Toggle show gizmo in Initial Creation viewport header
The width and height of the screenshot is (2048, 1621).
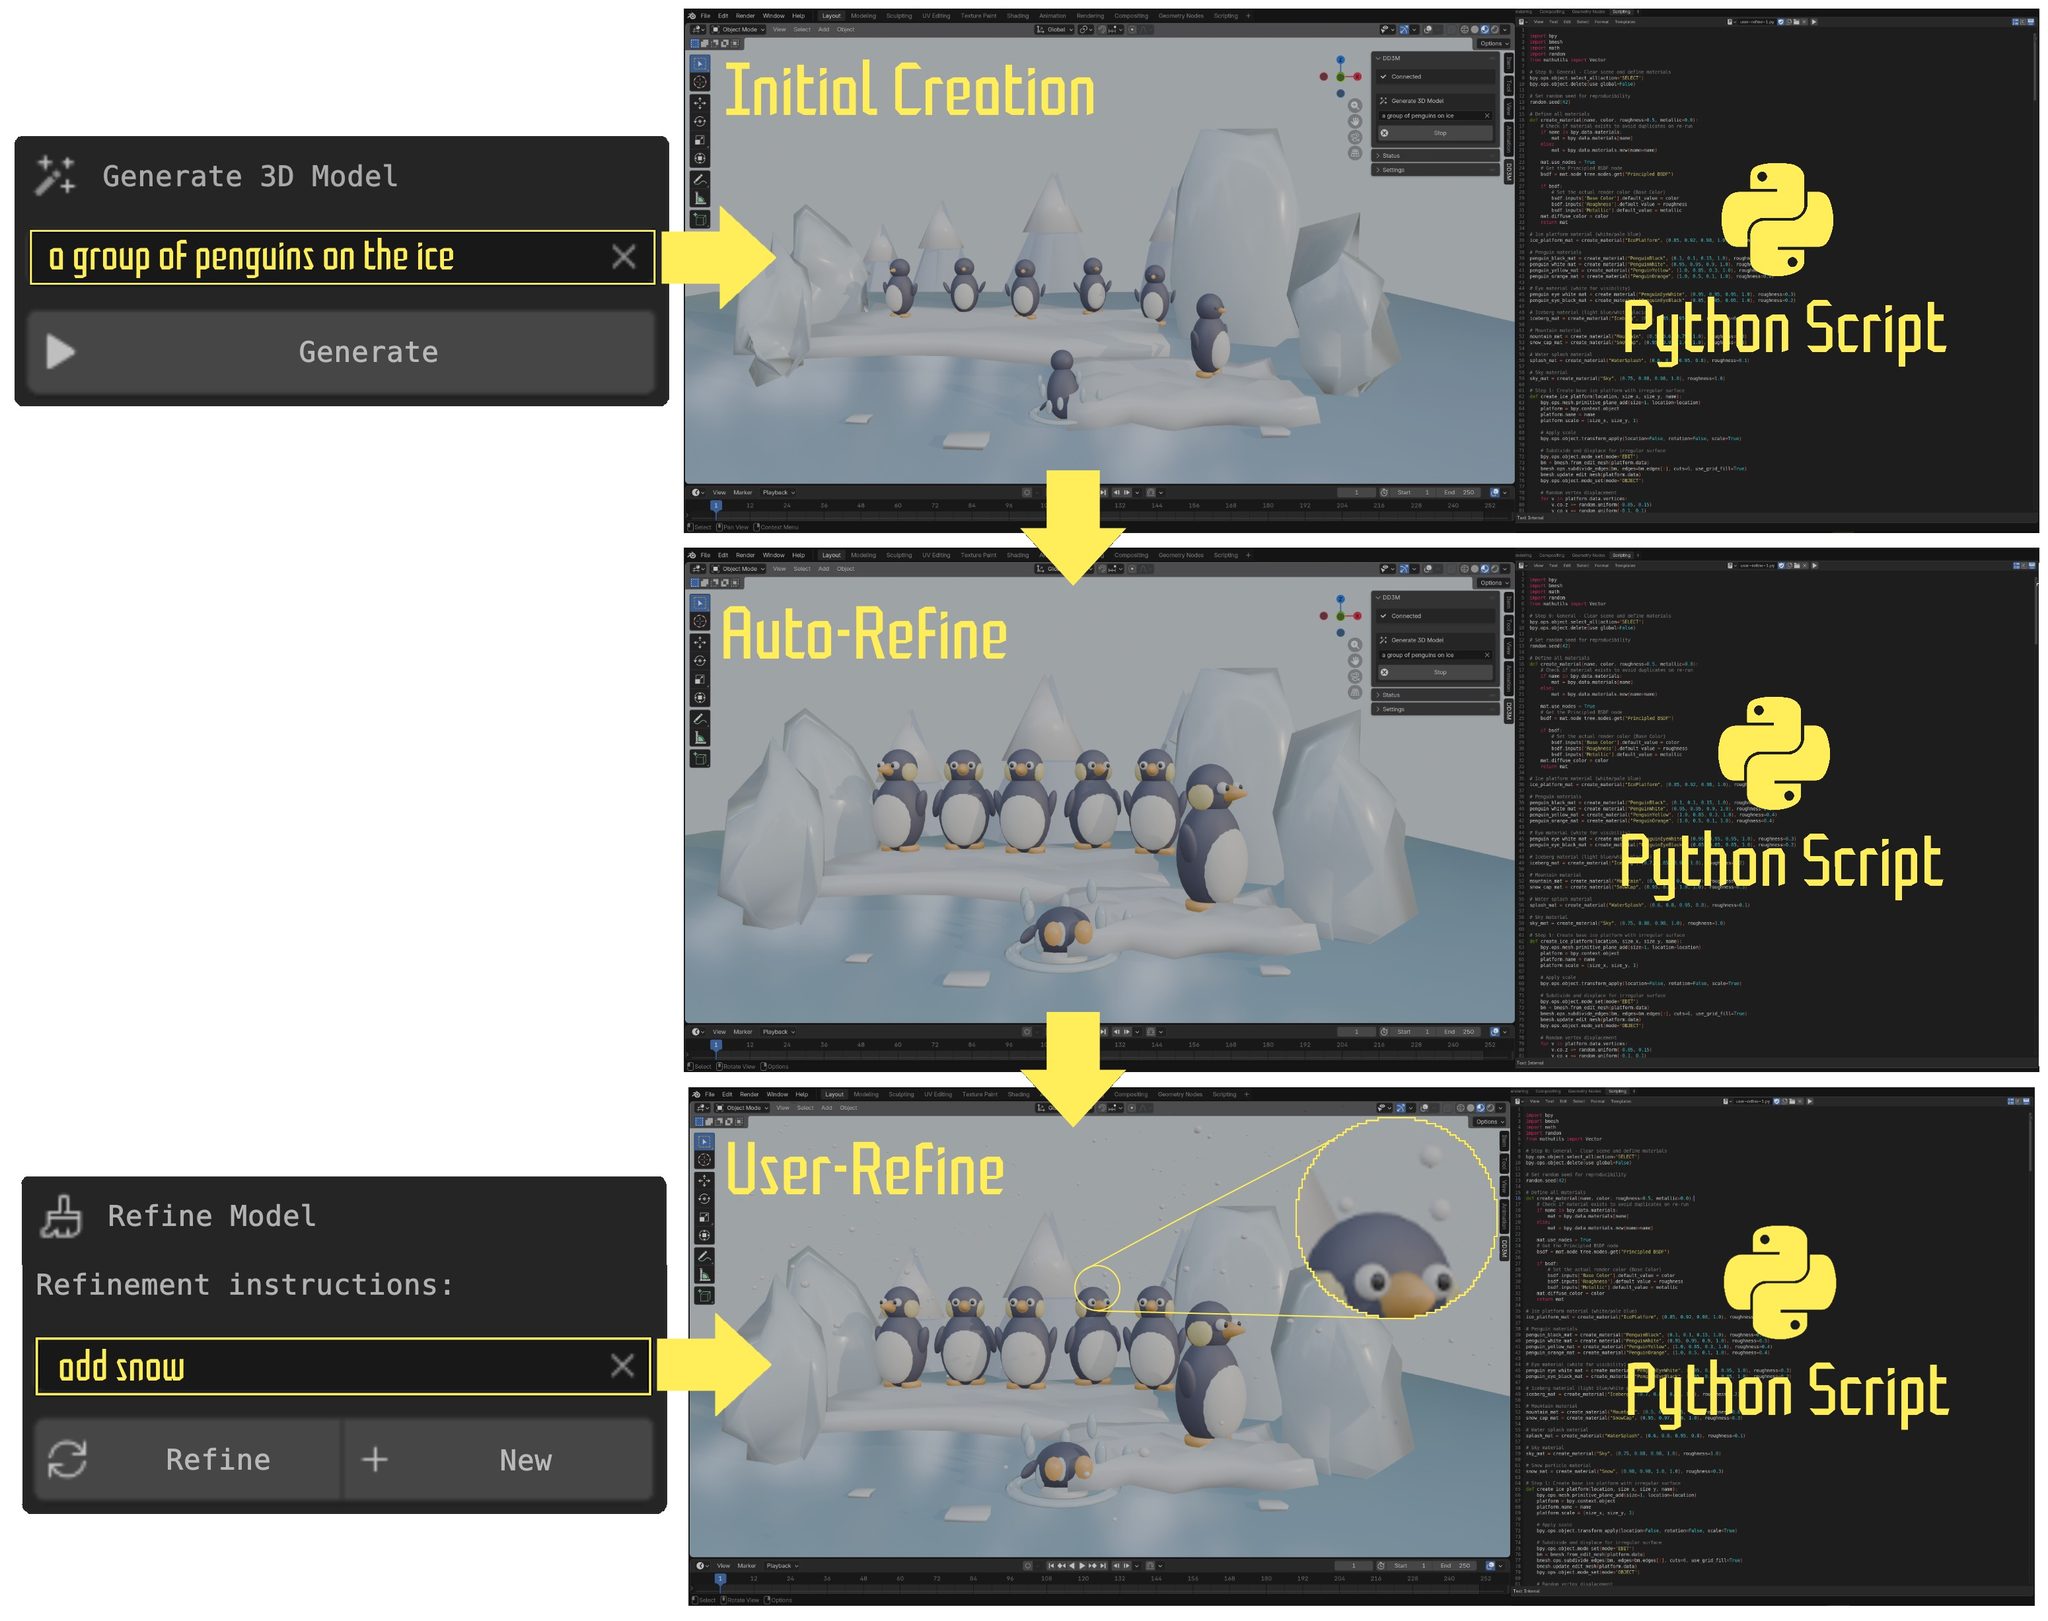1403,29
